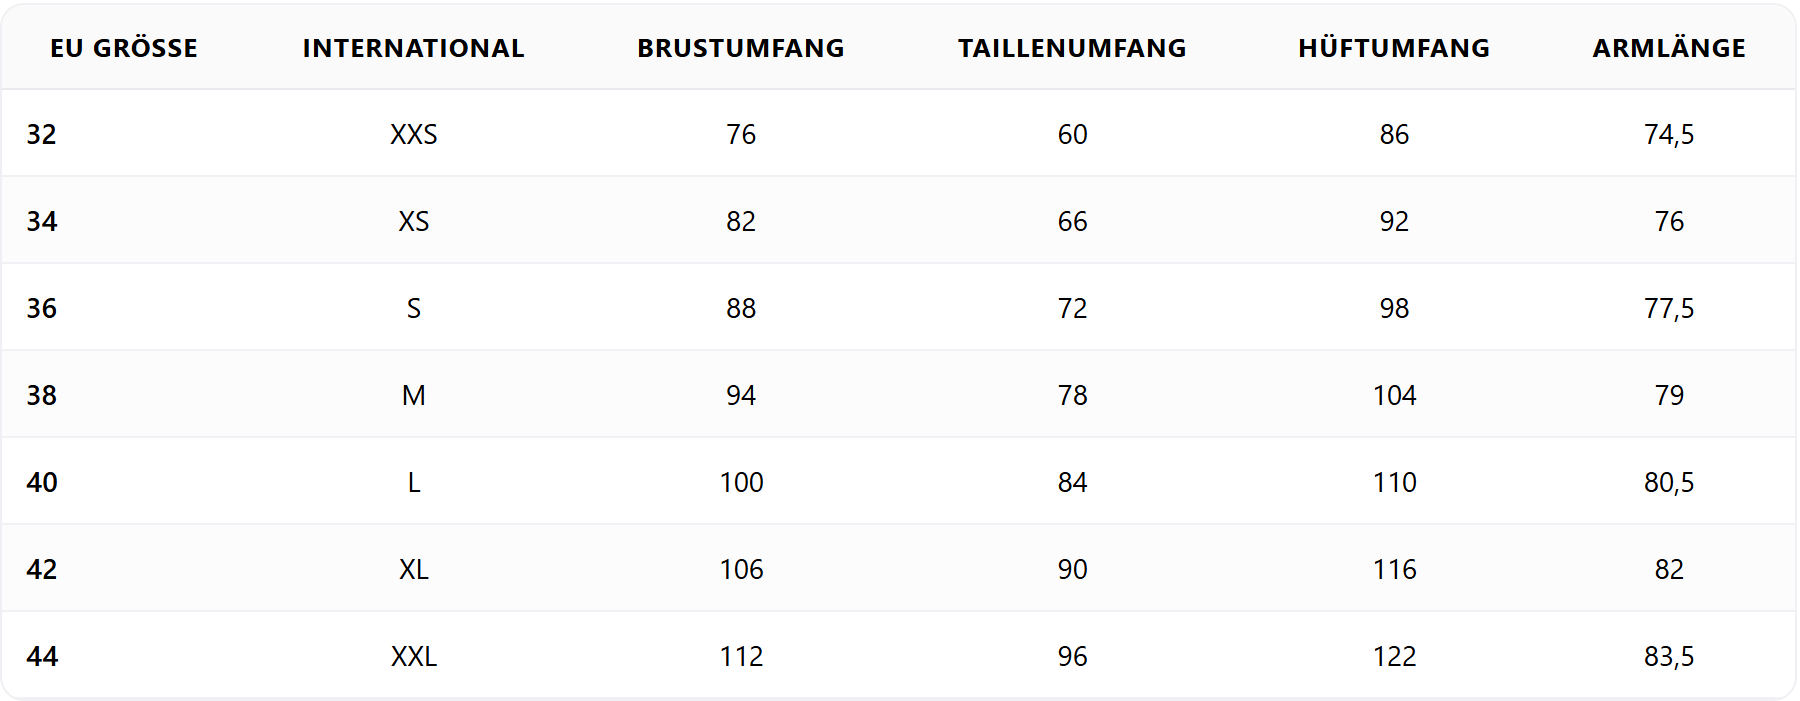Viewport: 1800px width, 701px height.
Task: Select the BRUSTUMFANG column header
Action: (741, 48)
